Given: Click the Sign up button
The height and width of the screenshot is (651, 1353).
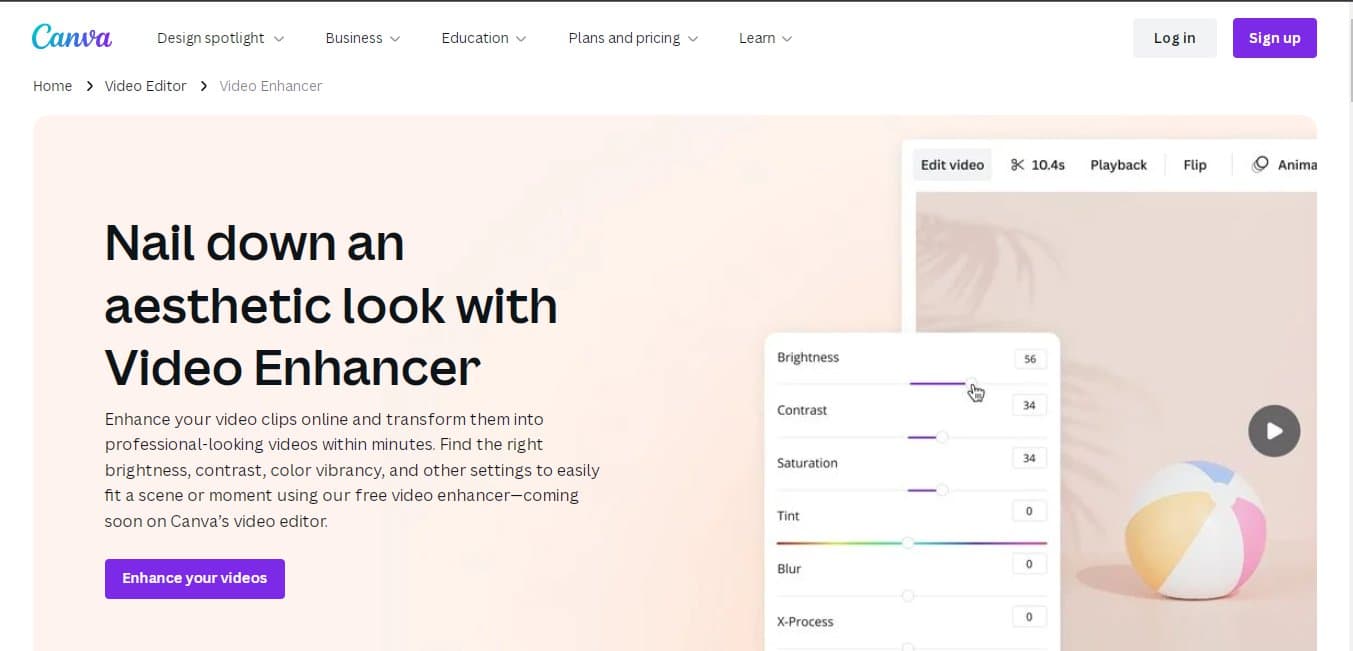Looking at the screenshot, I should [x=1274, y=38].
